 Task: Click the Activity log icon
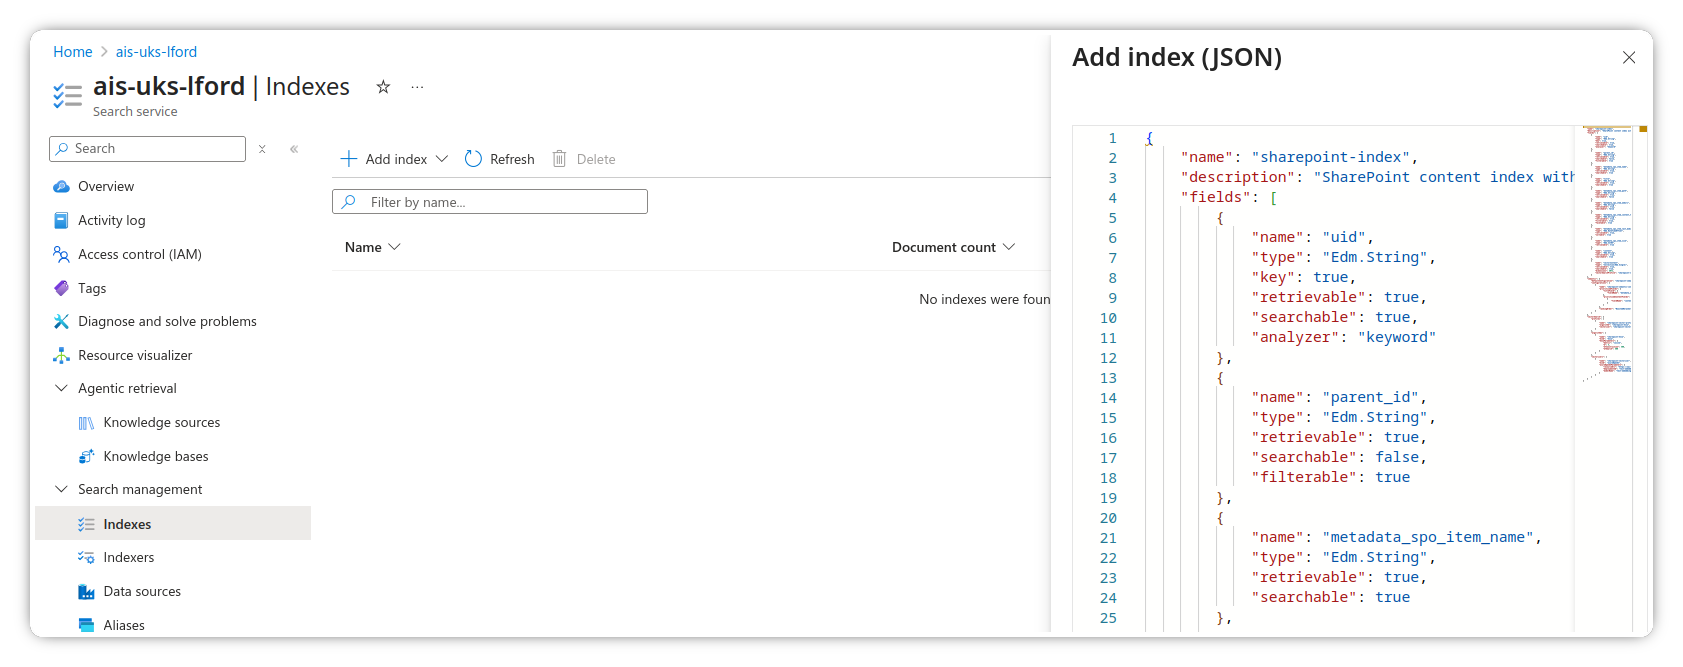pyautogui.click(x=61, y=221)
